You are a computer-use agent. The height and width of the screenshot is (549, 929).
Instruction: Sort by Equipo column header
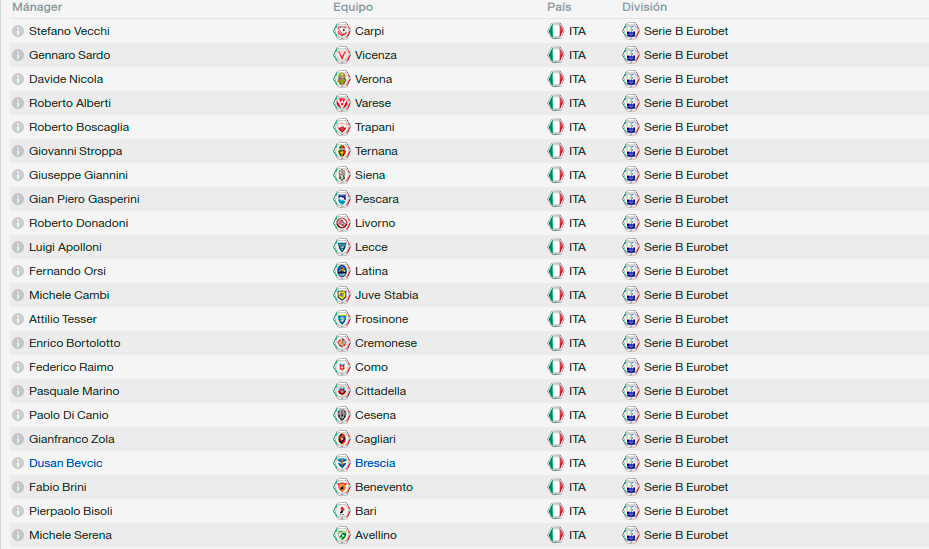[353, 7]
